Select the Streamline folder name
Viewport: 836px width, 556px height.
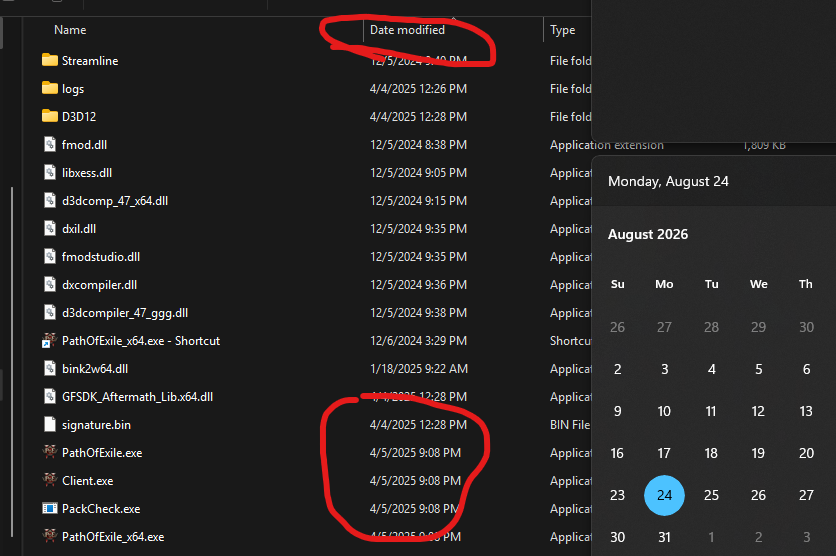pos(90,61)
